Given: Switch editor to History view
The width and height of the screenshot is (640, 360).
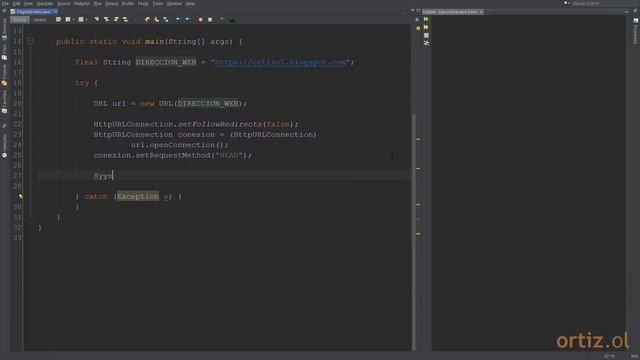Looking at the screenshot, I should click(x=40, y=20).
